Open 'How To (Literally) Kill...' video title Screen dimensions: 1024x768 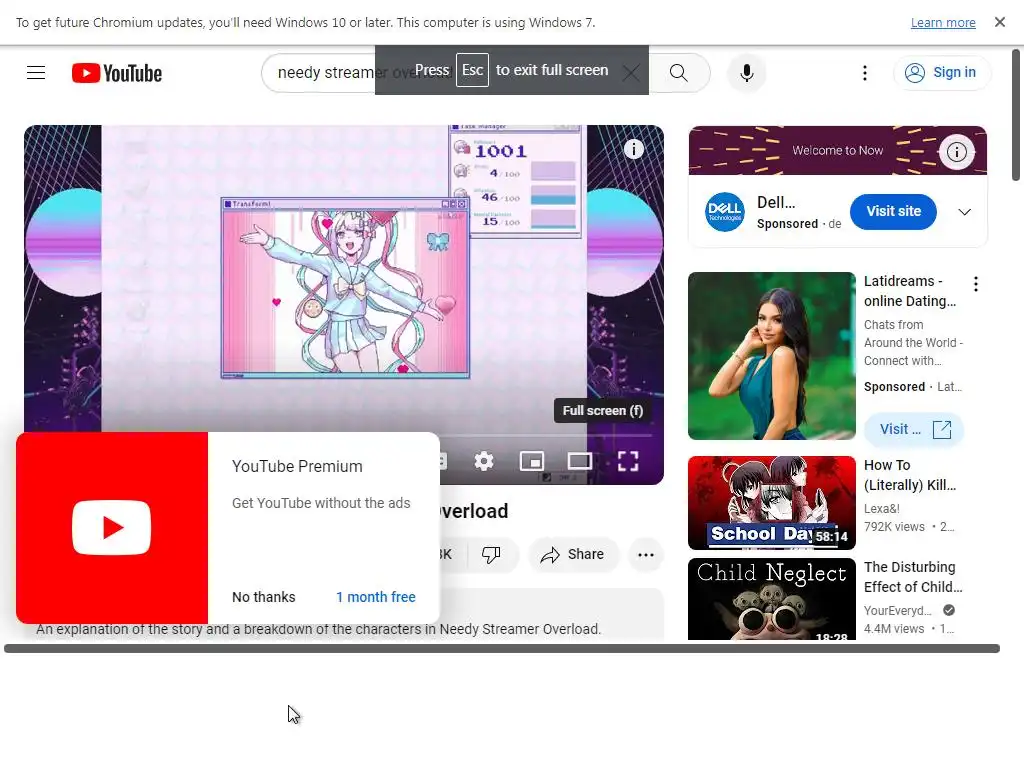tap(910, 475)
